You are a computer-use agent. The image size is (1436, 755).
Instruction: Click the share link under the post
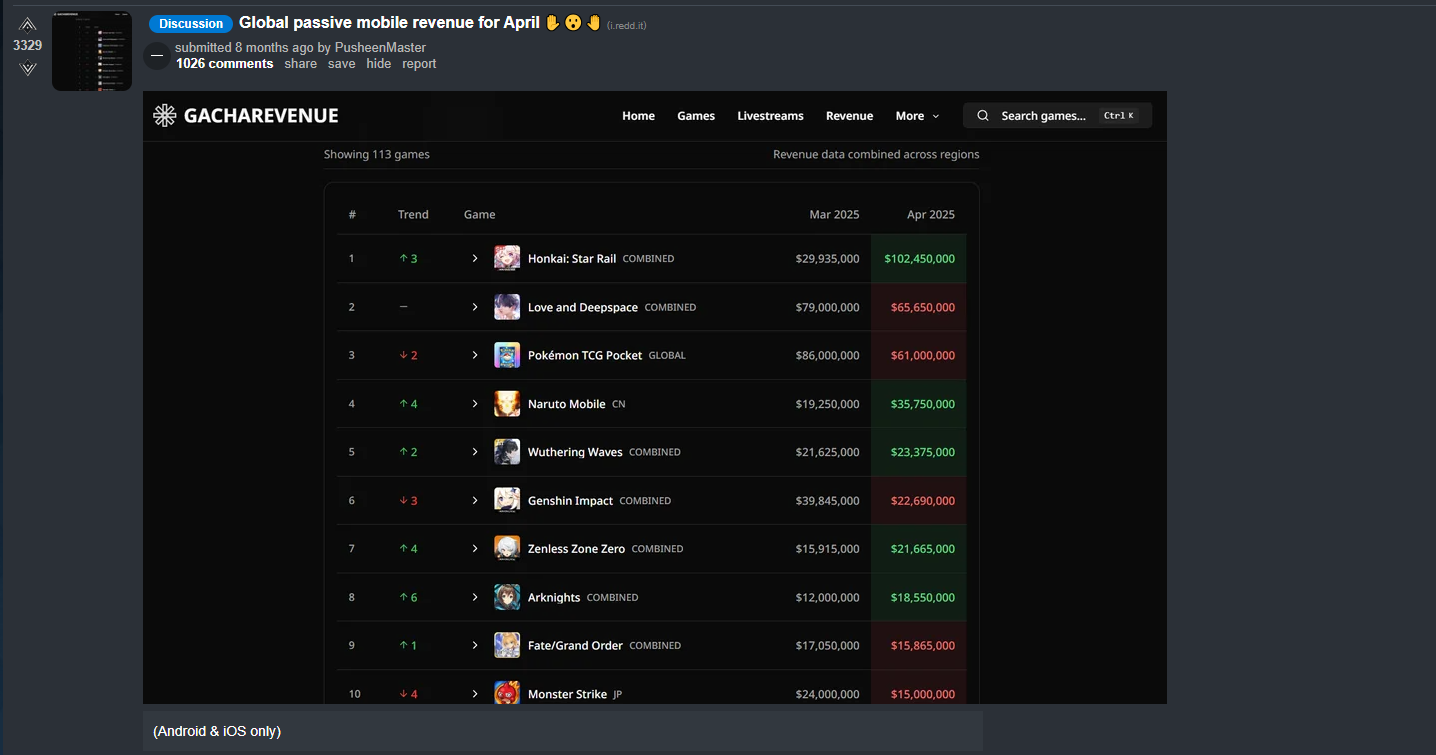click(300, 64)
